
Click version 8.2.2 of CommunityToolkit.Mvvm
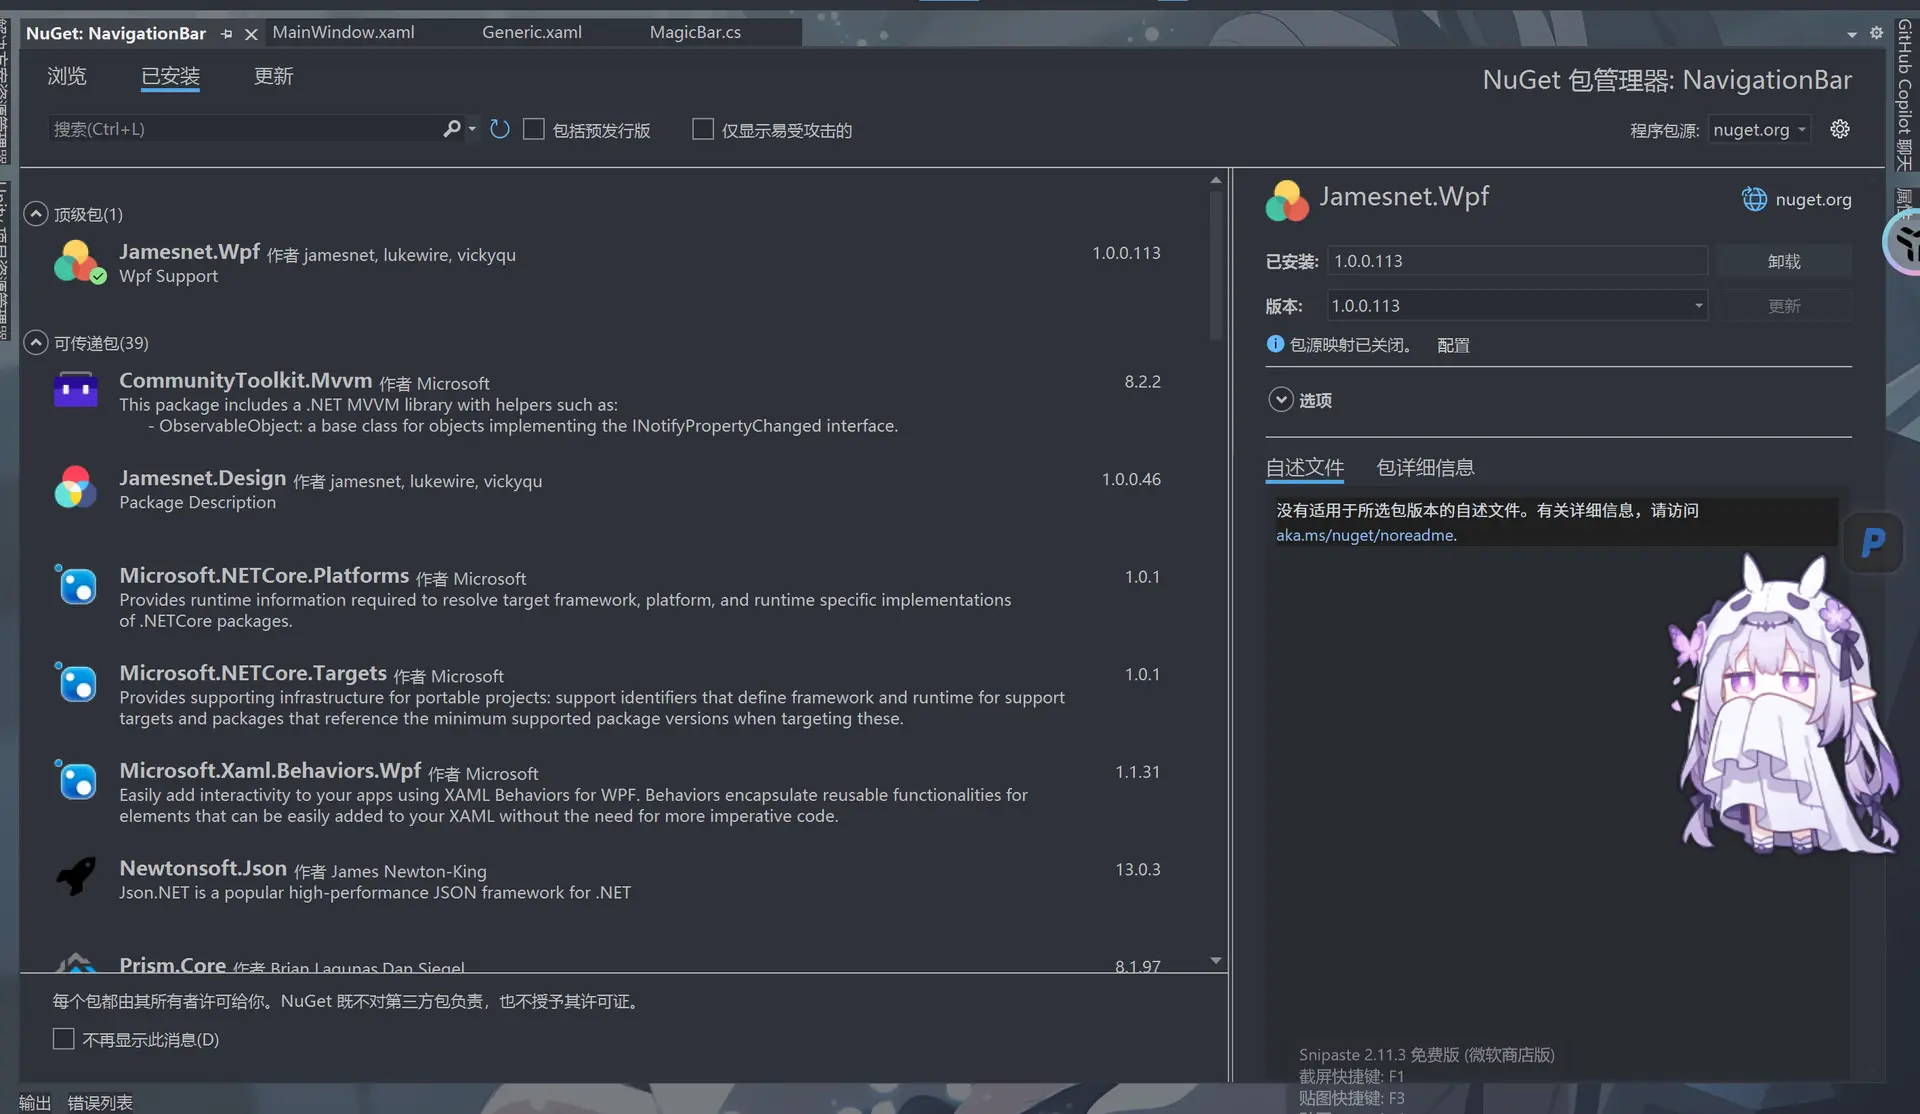pyautogui.click(x=1143, y=381)
